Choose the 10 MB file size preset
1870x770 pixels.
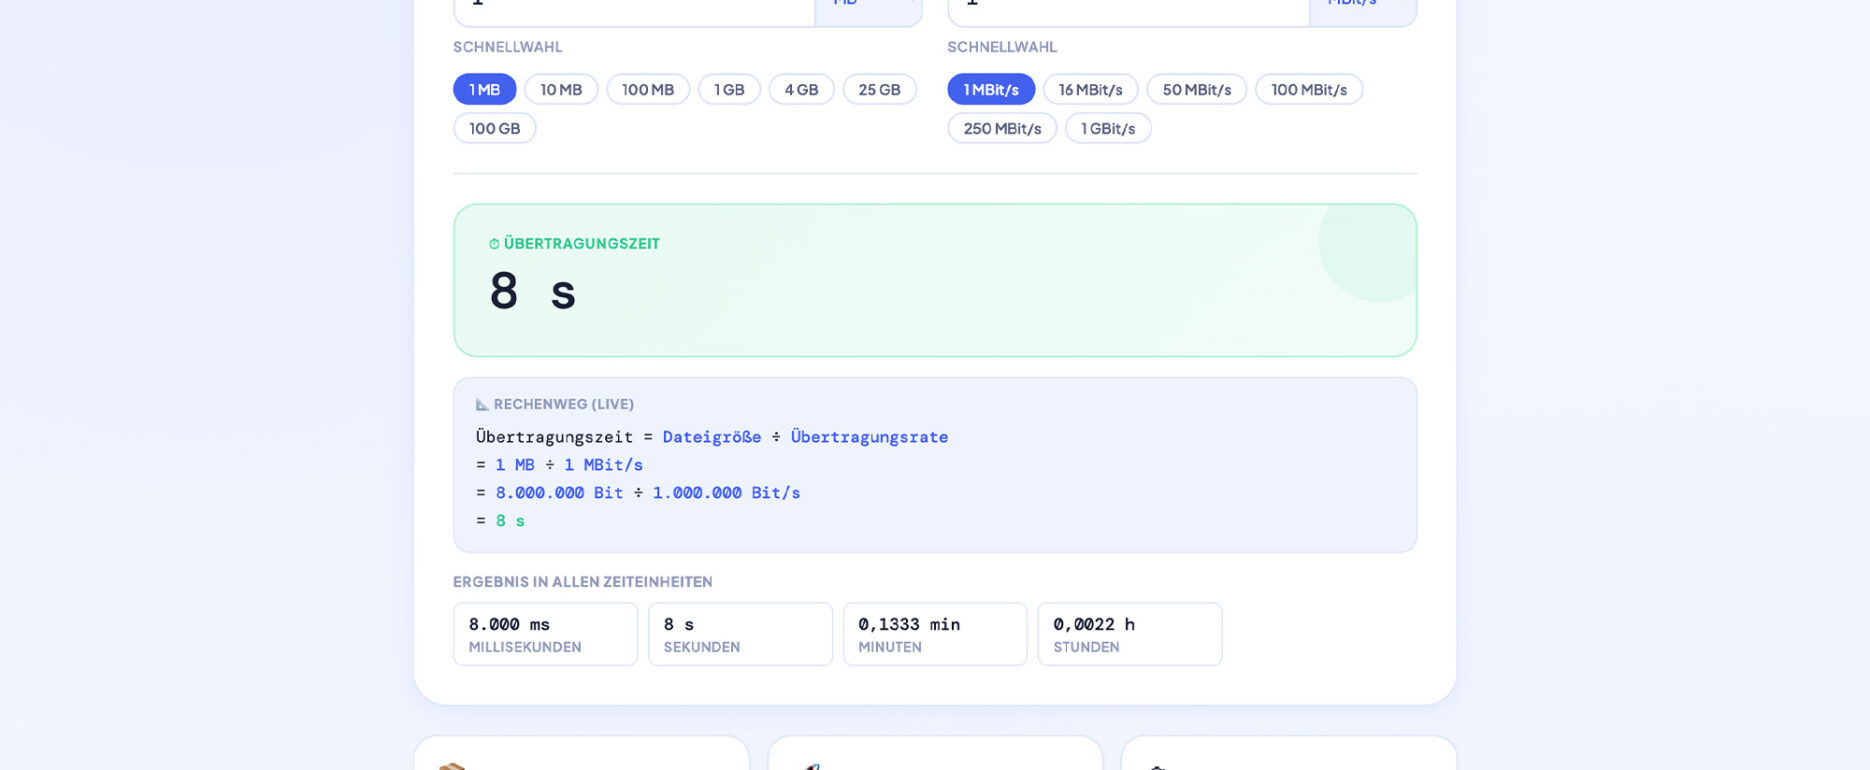[561, 90]
